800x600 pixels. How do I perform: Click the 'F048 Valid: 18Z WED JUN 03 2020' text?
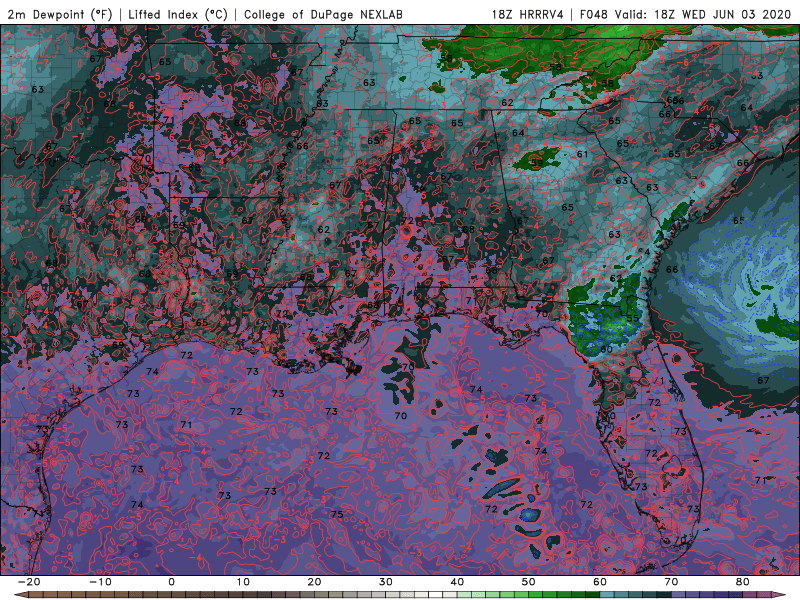pos(686,15)
